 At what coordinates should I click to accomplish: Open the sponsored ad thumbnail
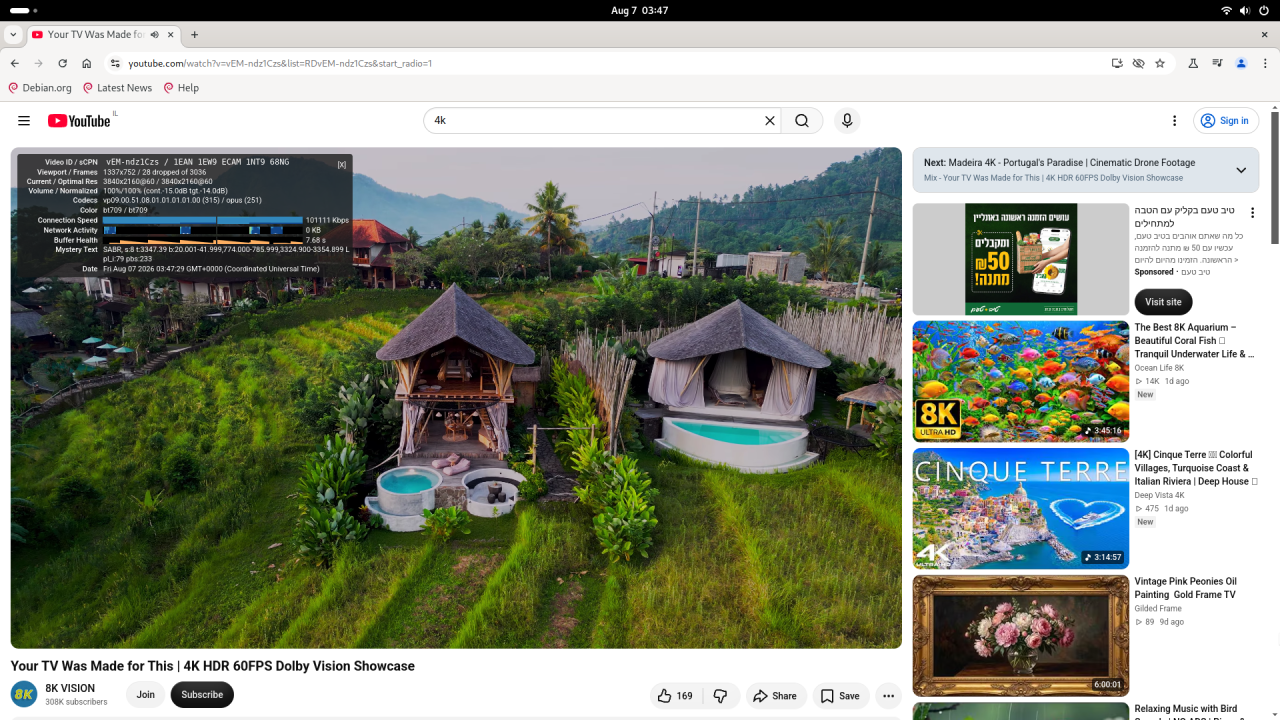[1021, 260]
